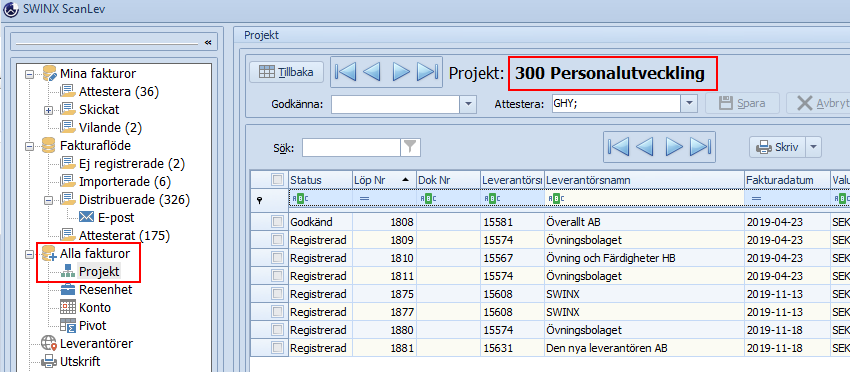The width and height of the screenshot is (850, 372).
Task: Check the row for invoice 1808
Action: coord(277,222)
